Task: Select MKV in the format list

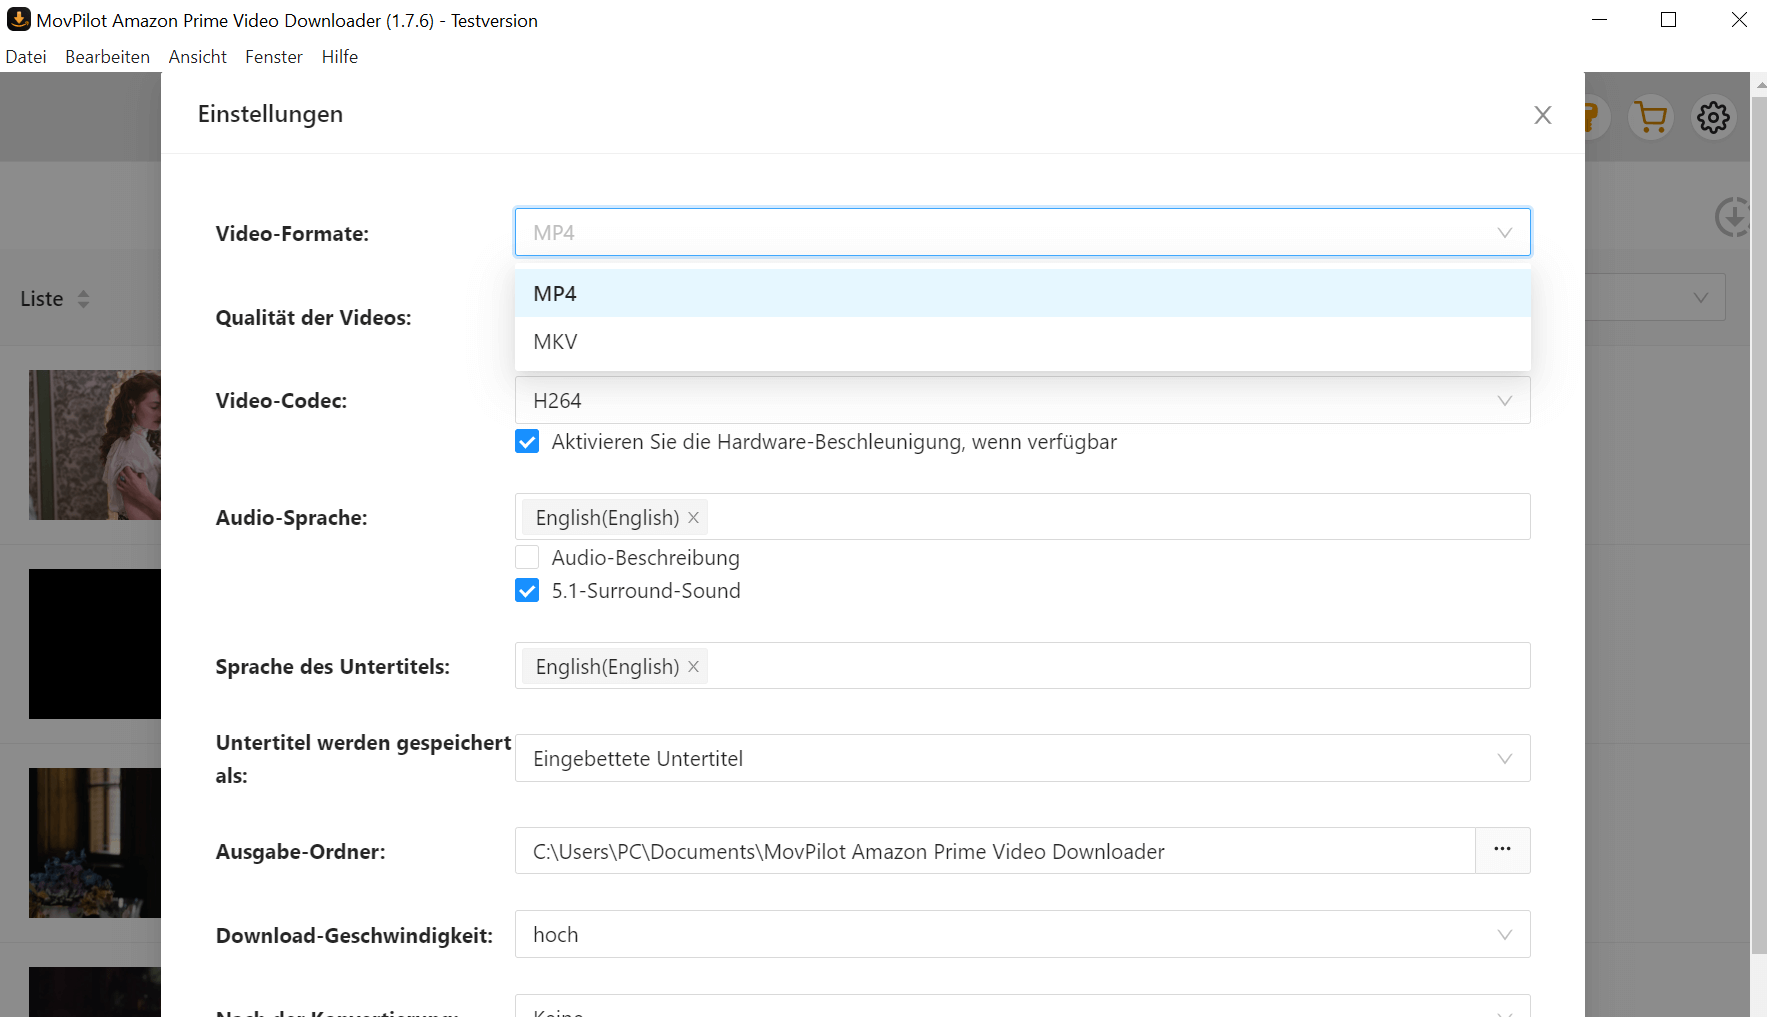Action: tap(1022, 342)
